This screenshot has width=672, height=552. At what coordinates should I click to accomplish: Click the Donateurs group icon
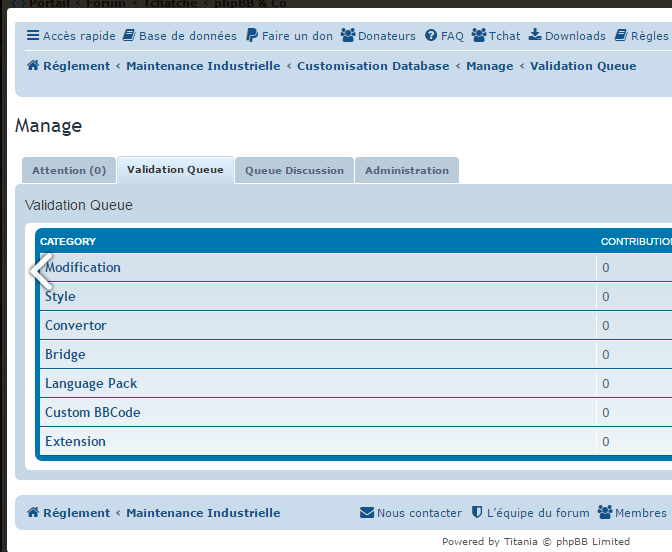347,36
